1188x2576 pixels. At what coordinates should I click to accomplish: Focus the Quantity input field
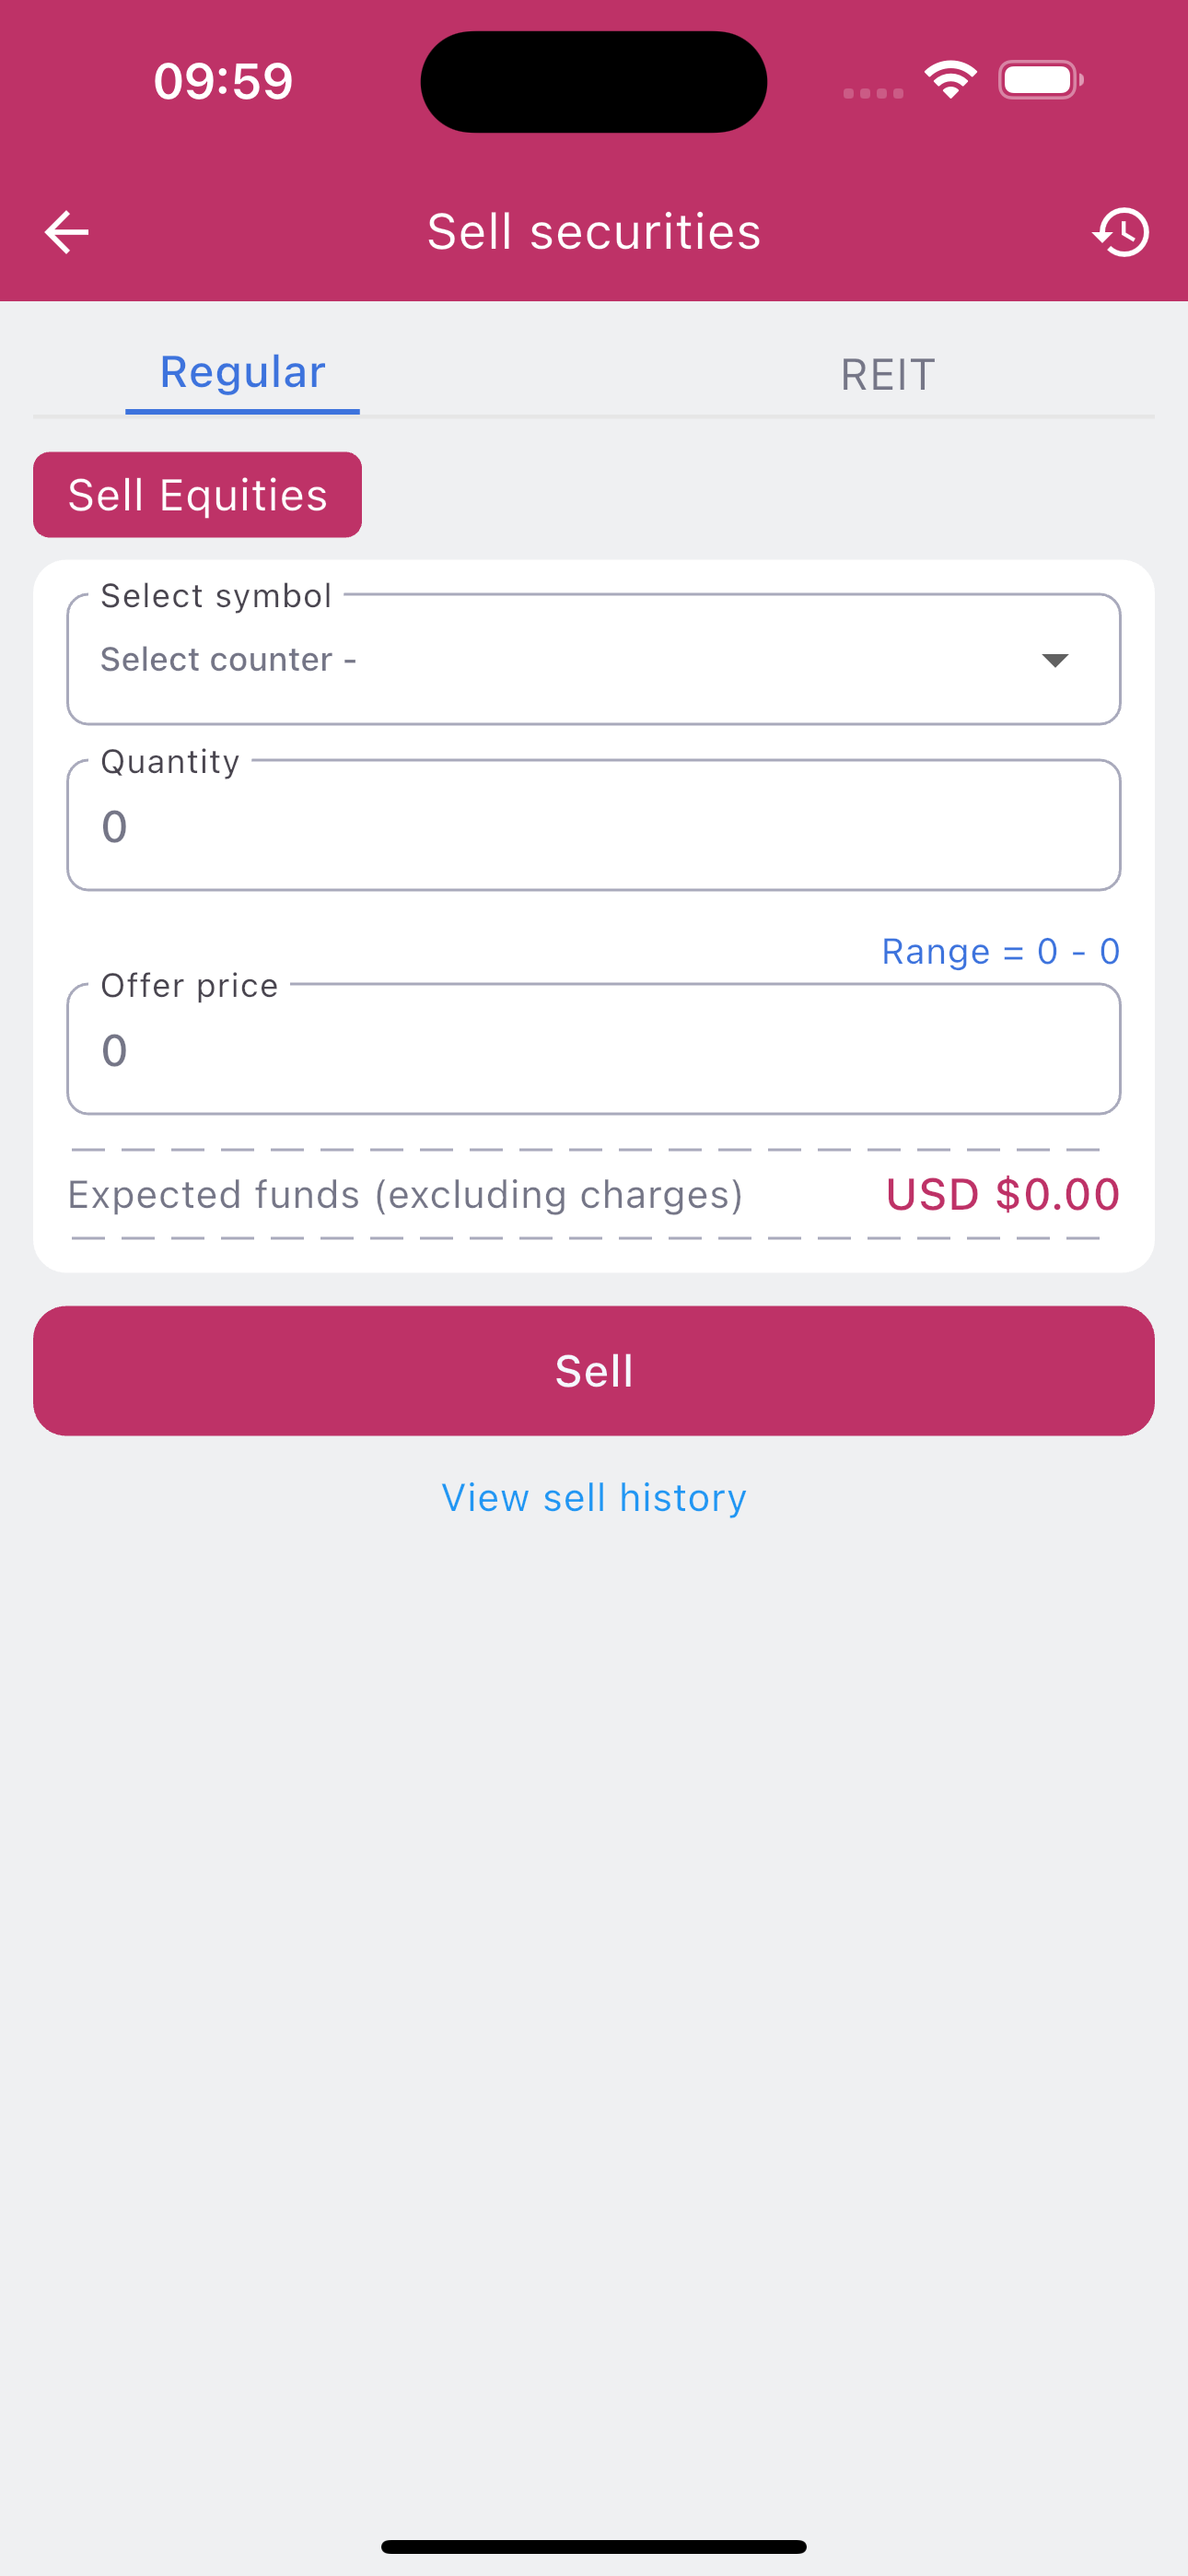[x=594, y=825]
